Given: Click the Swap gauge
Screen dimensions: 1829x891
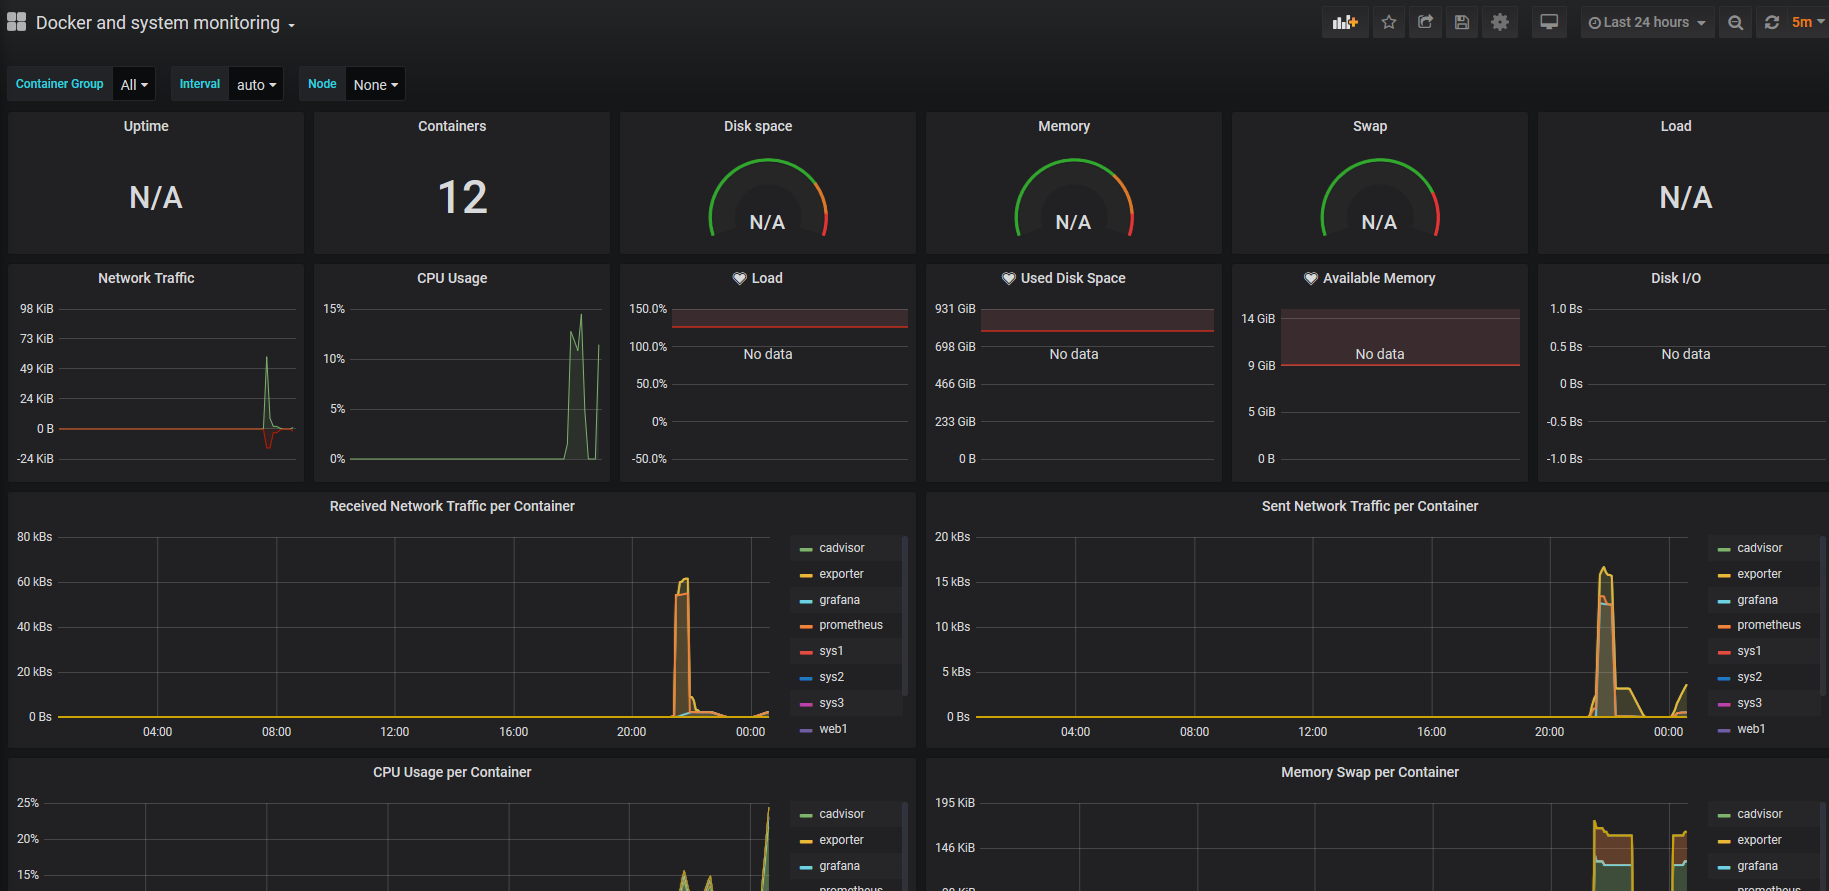Looking at the screenshot, I should tap(1380, 198).
